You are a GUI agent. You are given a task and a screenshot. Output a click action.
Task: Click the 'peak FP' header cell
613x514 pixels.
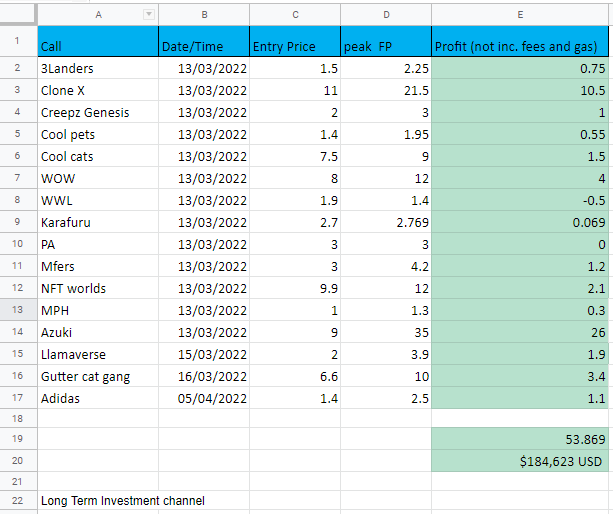coord(386,41)
